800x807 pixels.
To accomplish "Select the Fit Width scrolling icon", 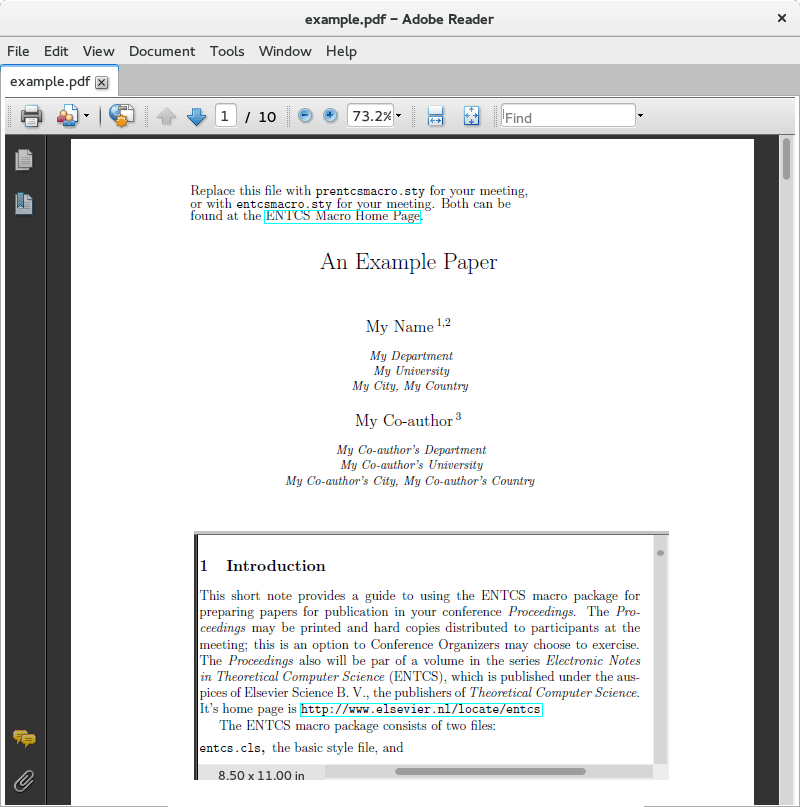I will click(436, 116).
